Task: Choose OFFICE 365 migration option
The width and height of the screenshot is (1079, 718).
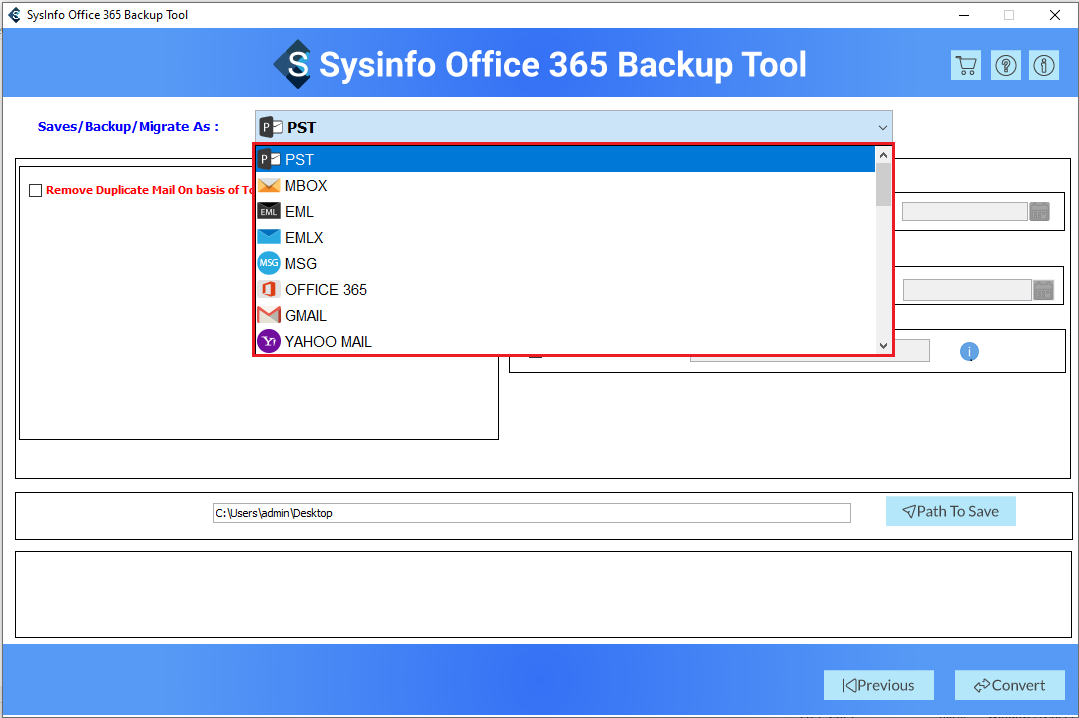Action: 326,290
